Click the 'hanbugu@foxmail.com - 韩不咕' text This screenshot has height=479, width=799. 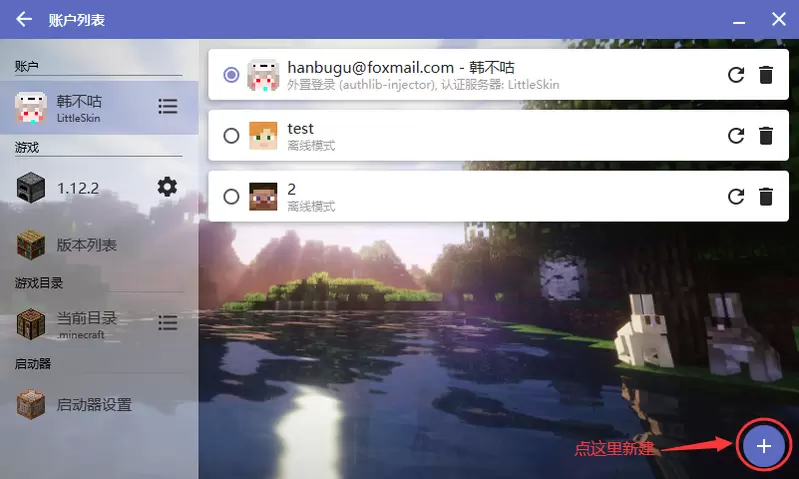[x=401, y=67]
